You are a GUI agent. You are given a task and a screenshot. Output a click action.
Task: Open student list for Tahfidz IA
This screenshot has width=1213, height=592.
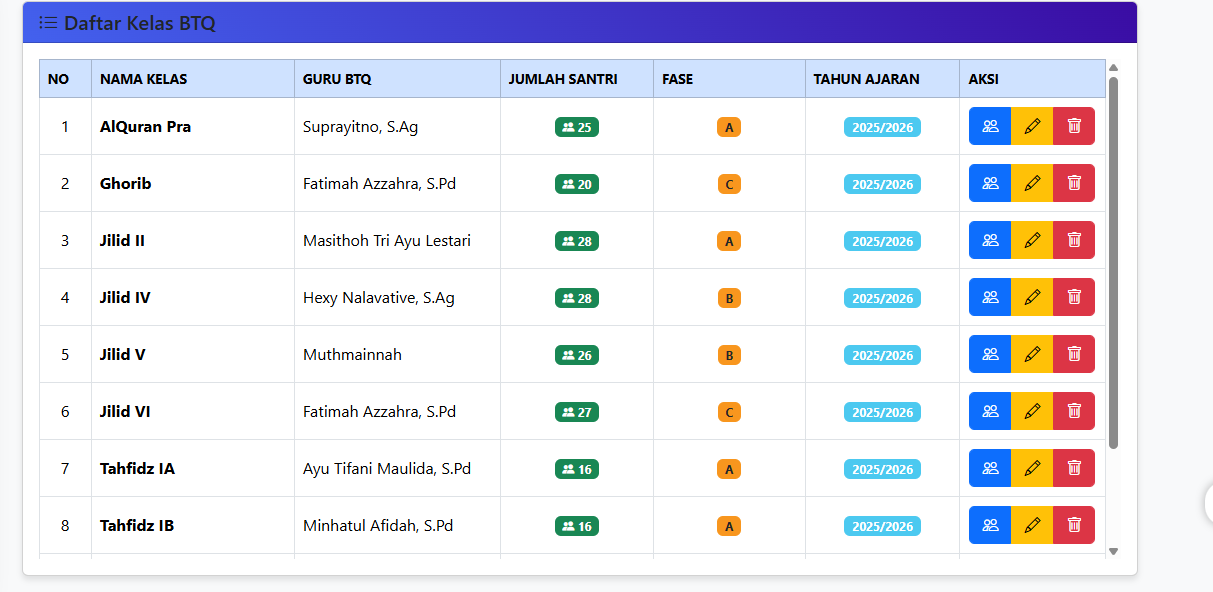(990, 468)
